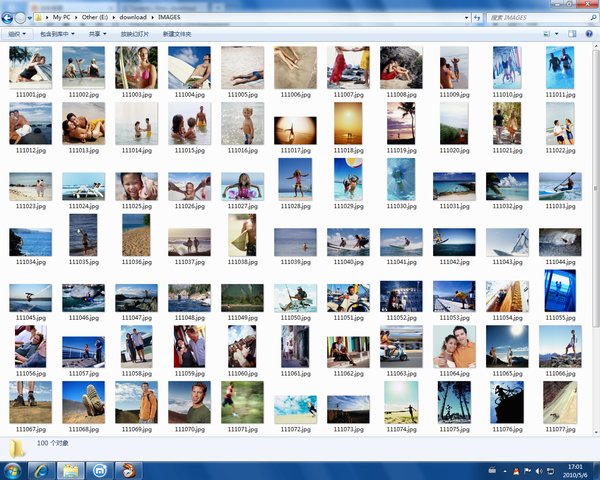Click the Action Center flag tray icon
This screenshot has width=600, height=480.
(527, 471)
